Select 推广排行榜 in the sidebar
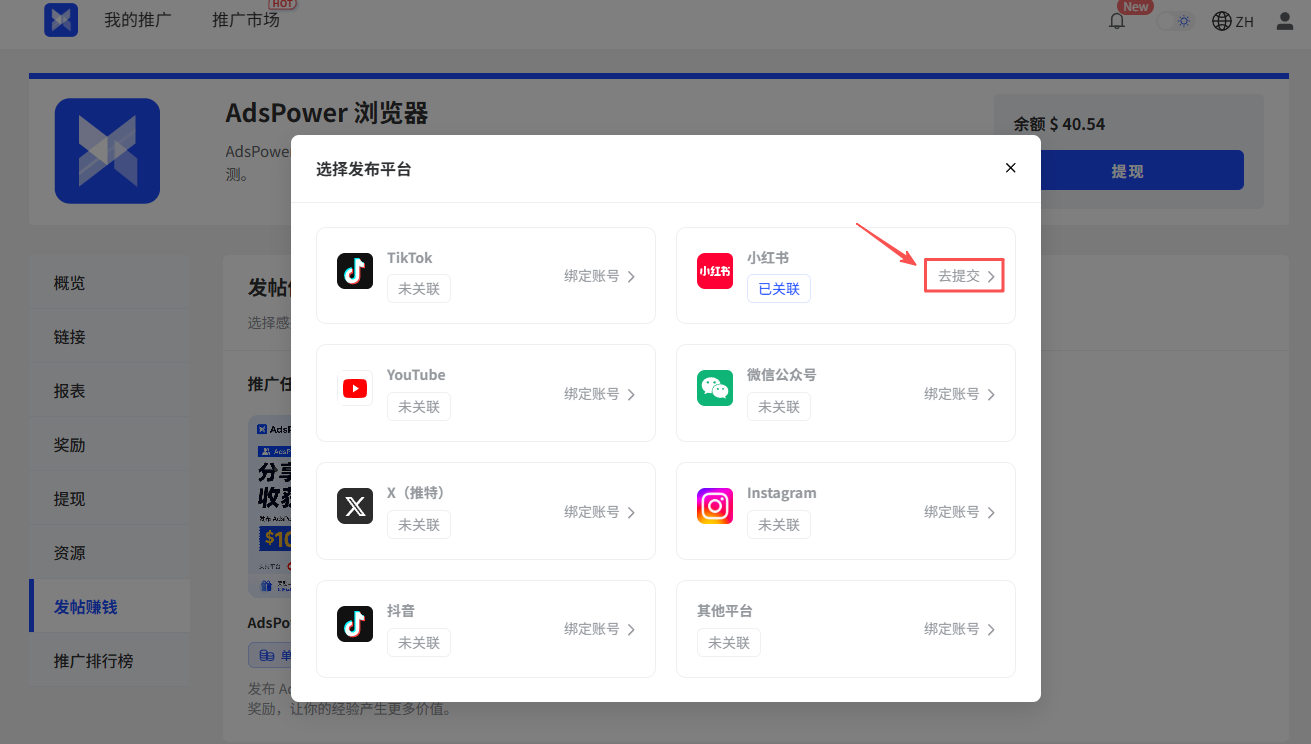The image size is (1311, 744). click(110, 661)
